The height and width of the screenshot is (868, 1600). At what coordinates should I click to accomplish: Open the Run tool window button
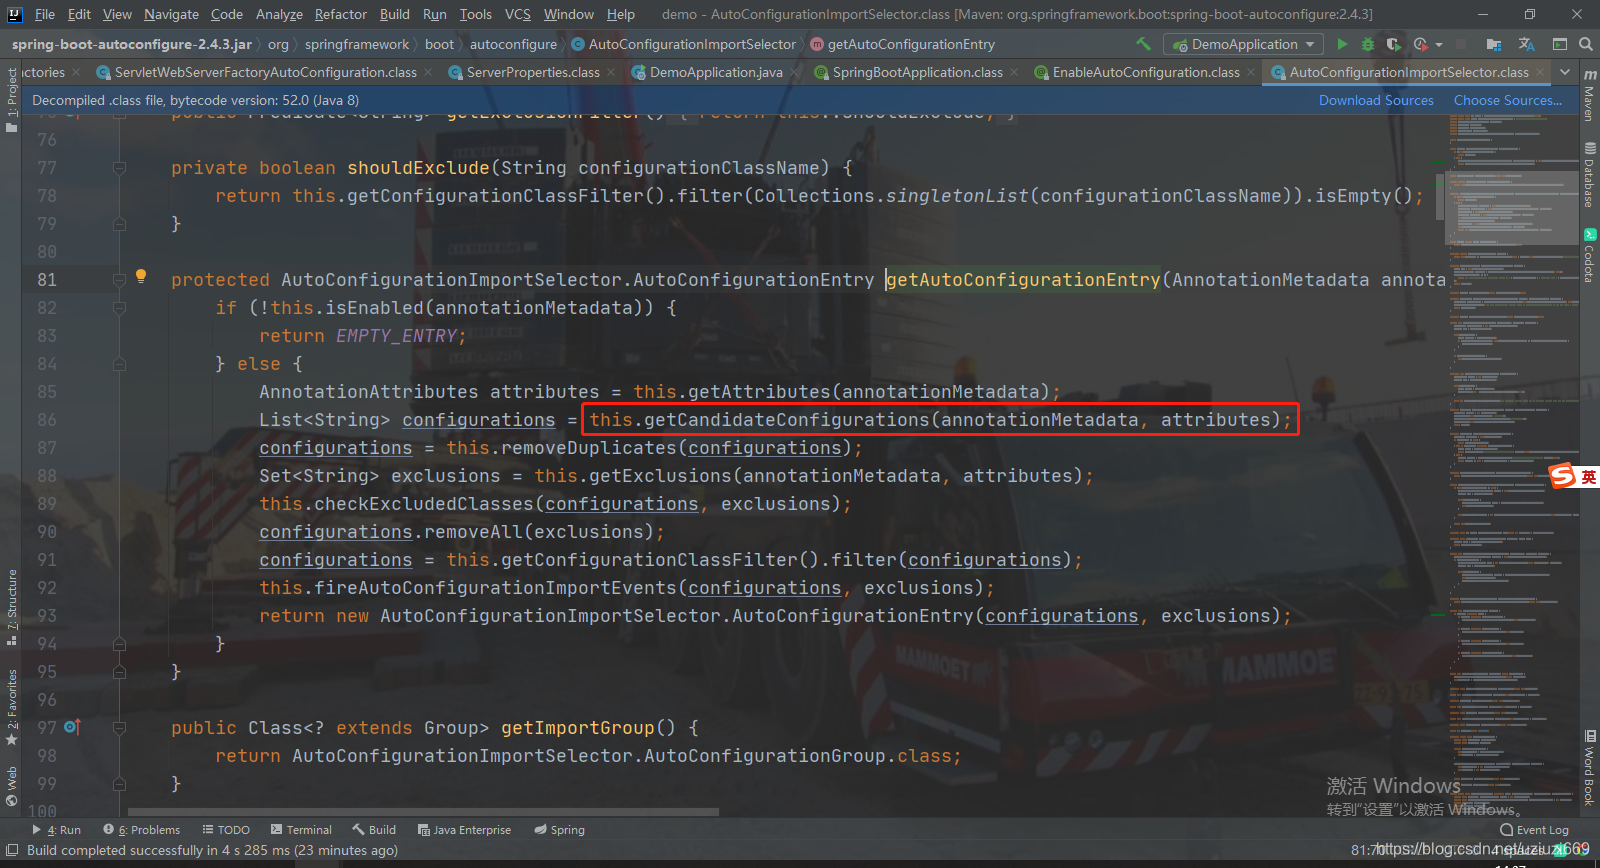tap(57, 830)
